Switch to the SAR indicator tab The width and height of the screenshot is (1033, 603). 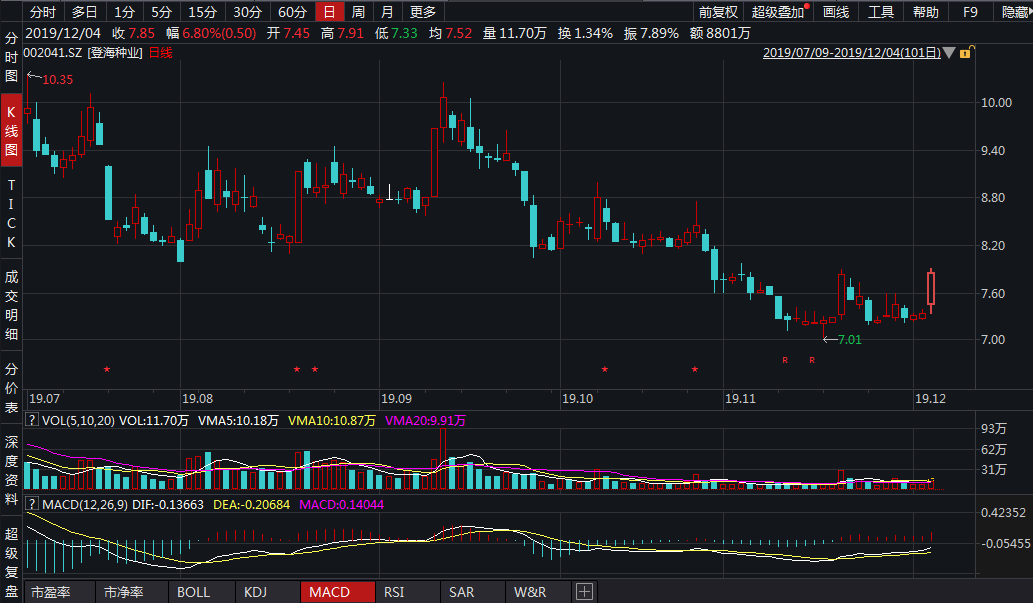point(472,592)
